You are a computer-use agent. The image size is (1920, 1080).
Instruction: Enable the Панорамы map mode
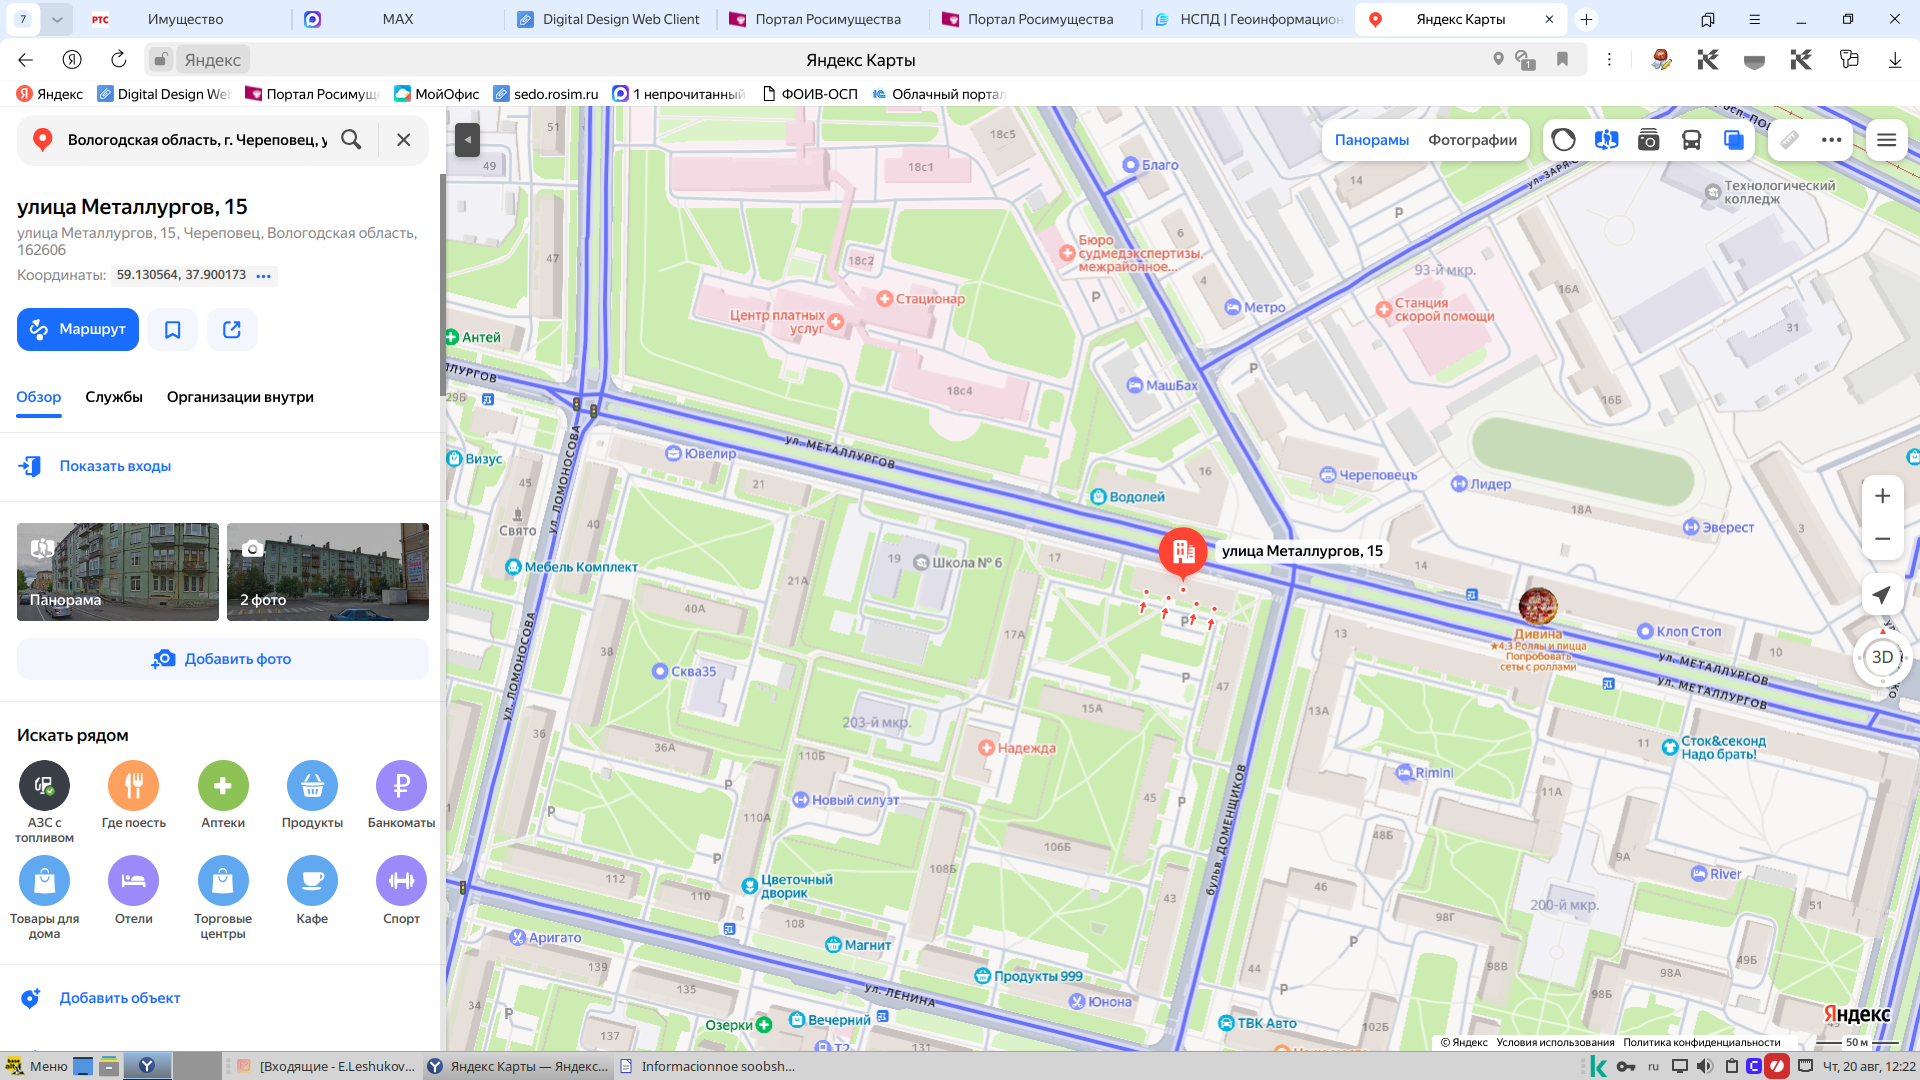click(1372, 140)
